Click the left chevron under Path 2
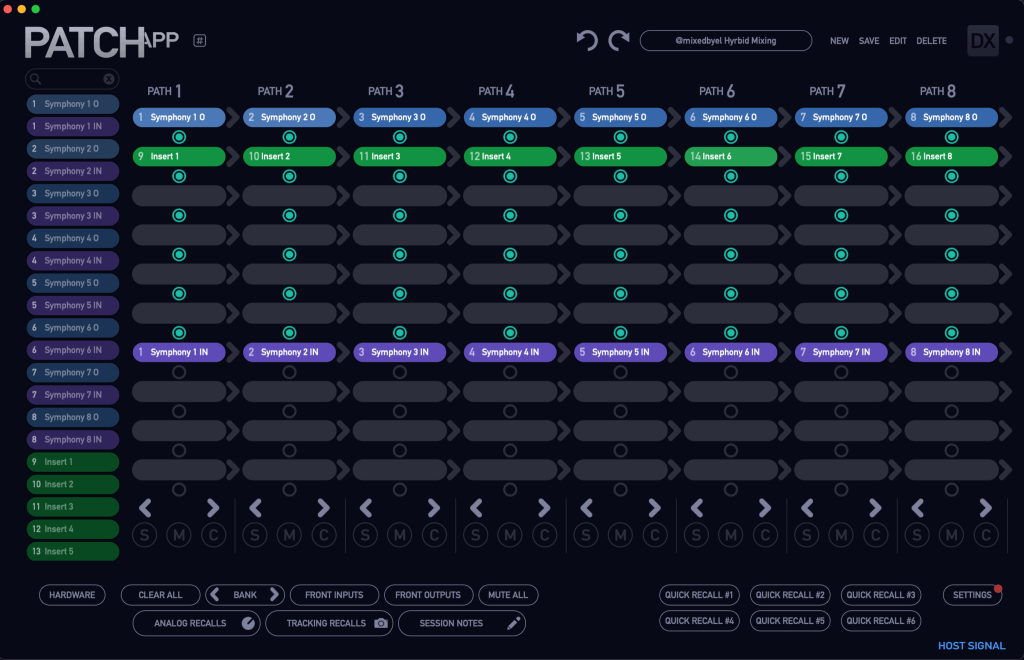 point(255,508)
